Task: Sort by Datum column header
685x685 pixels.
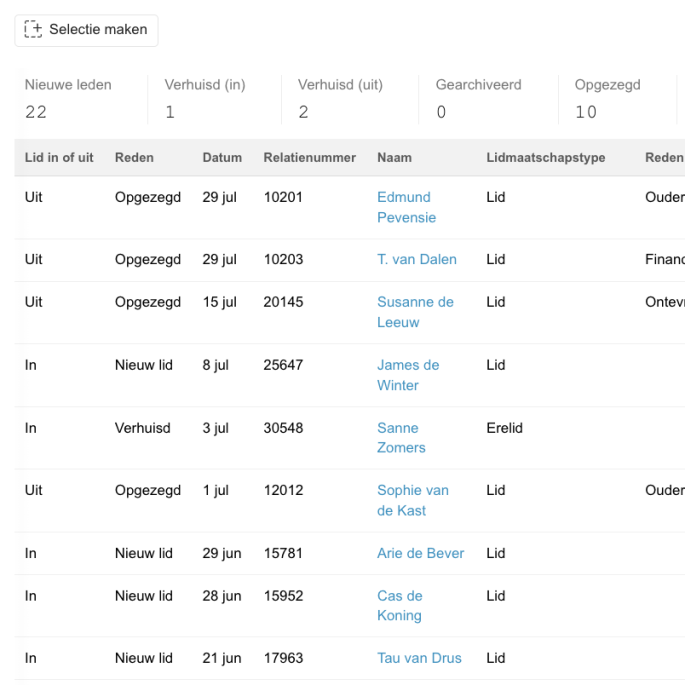Action: 222,158
